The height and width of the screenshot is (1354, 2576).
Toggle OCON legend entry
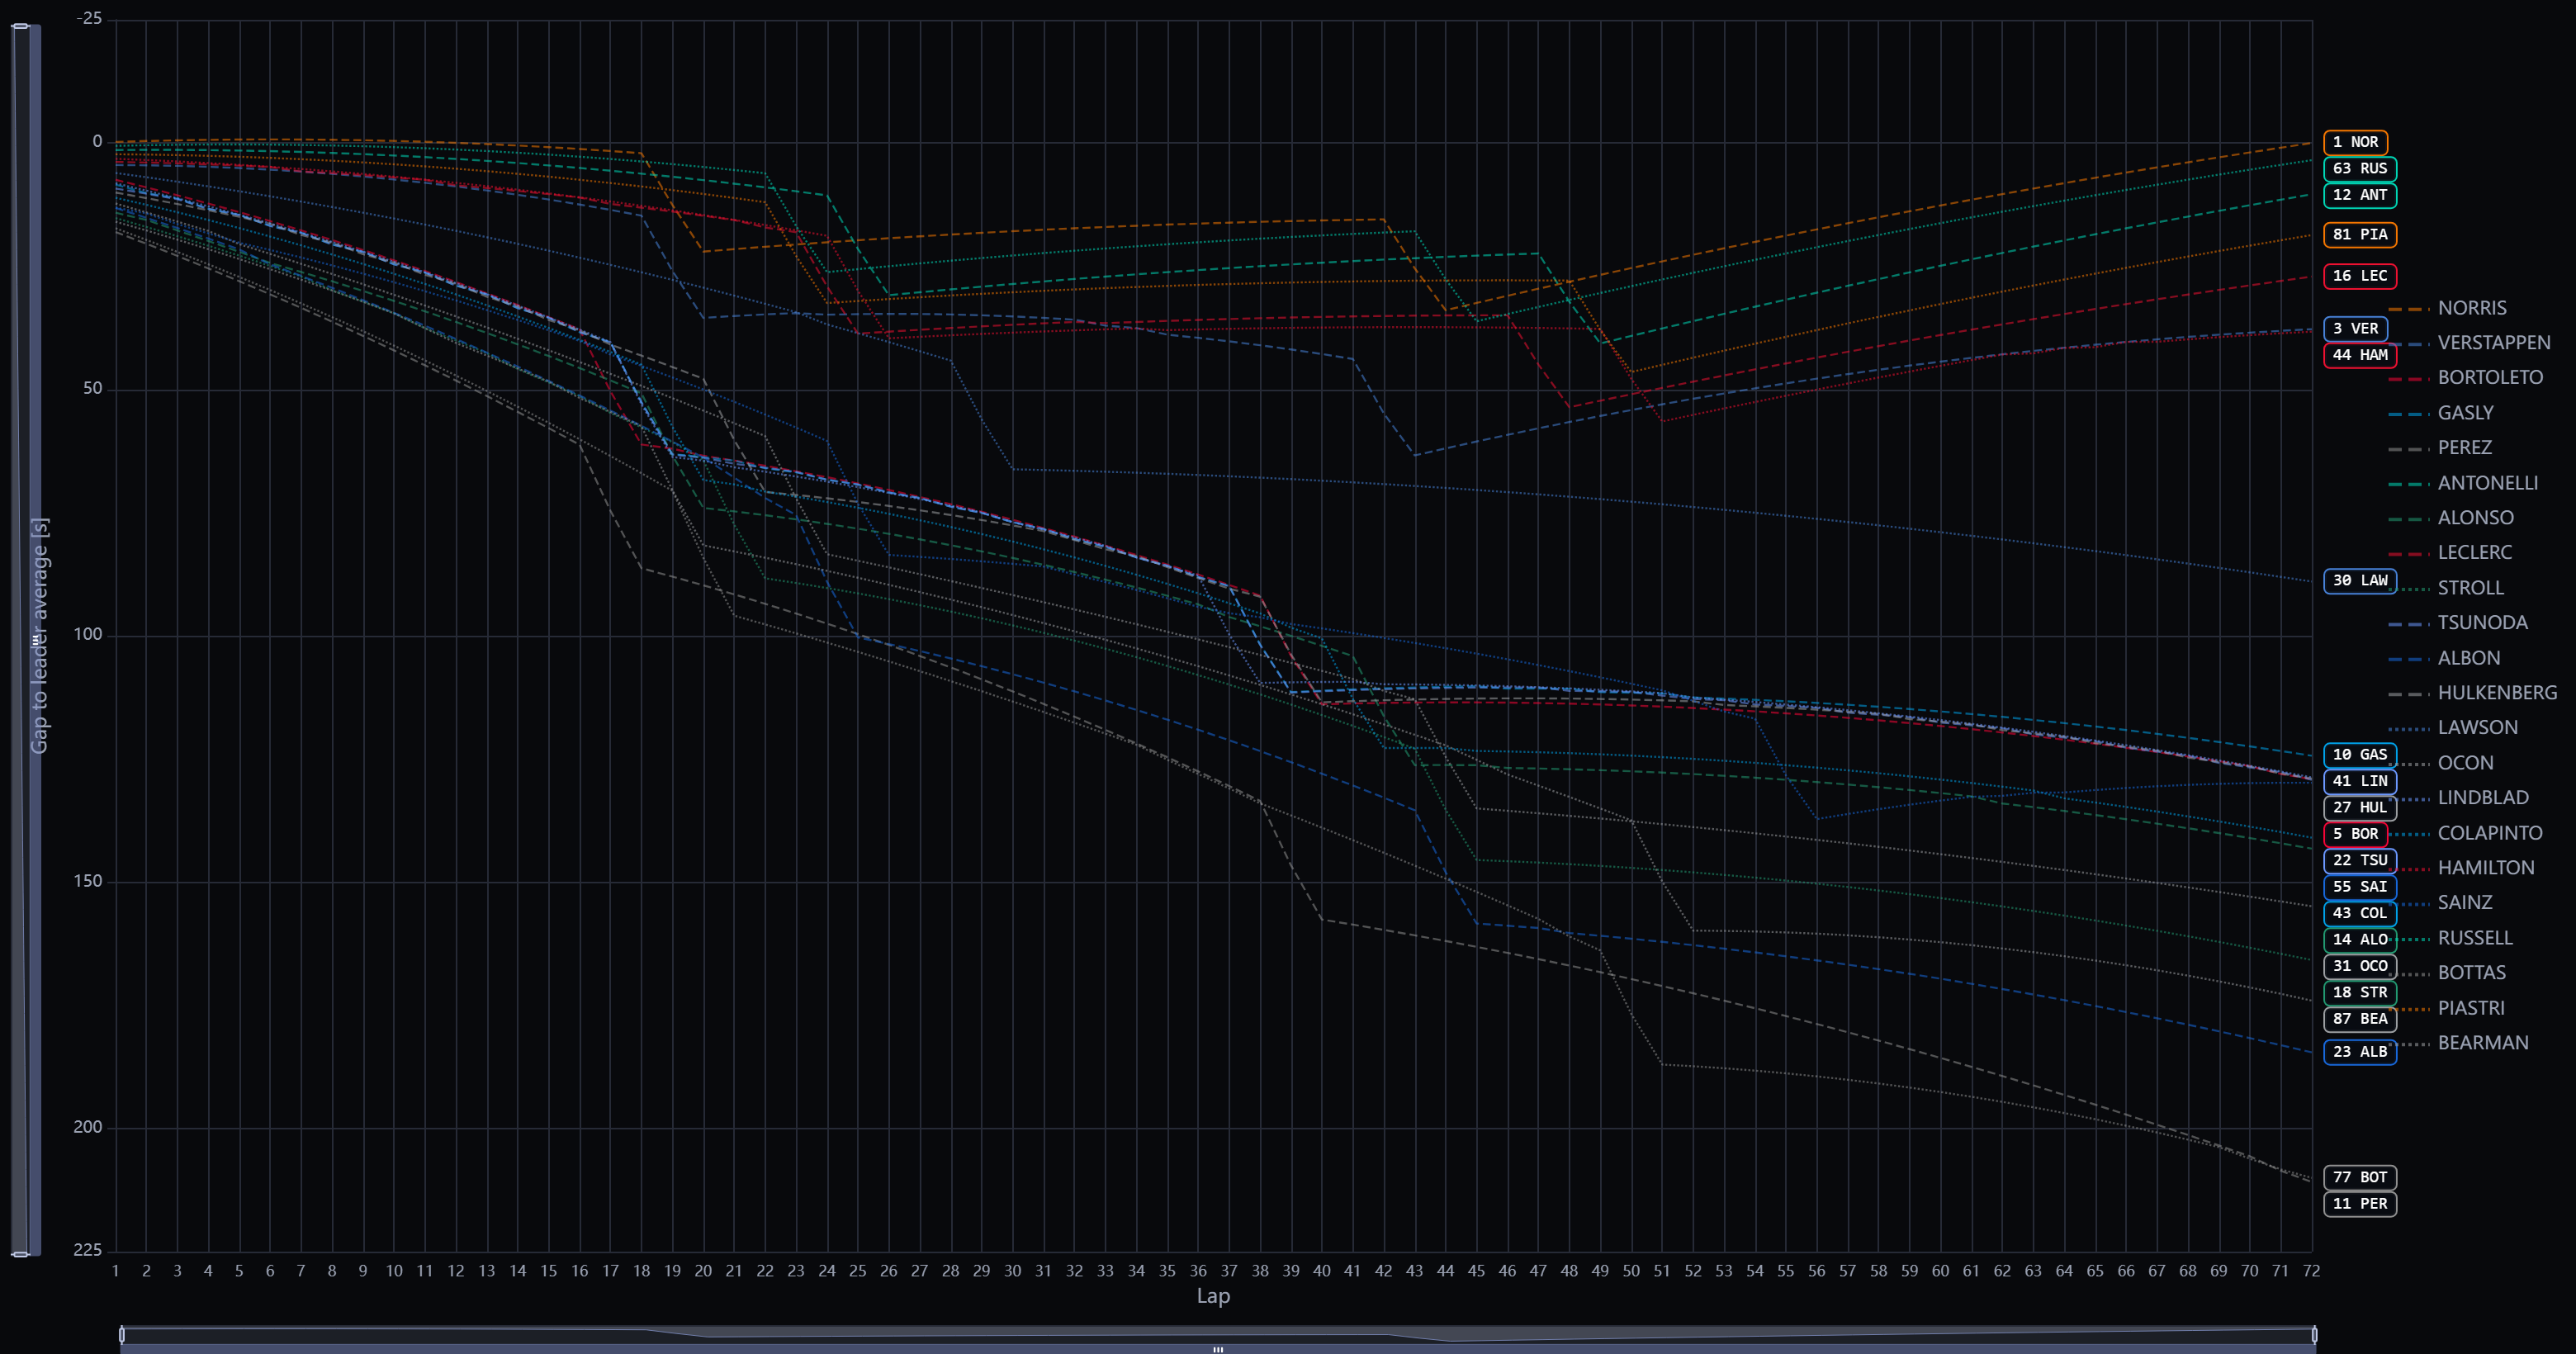coord(2441,763)
